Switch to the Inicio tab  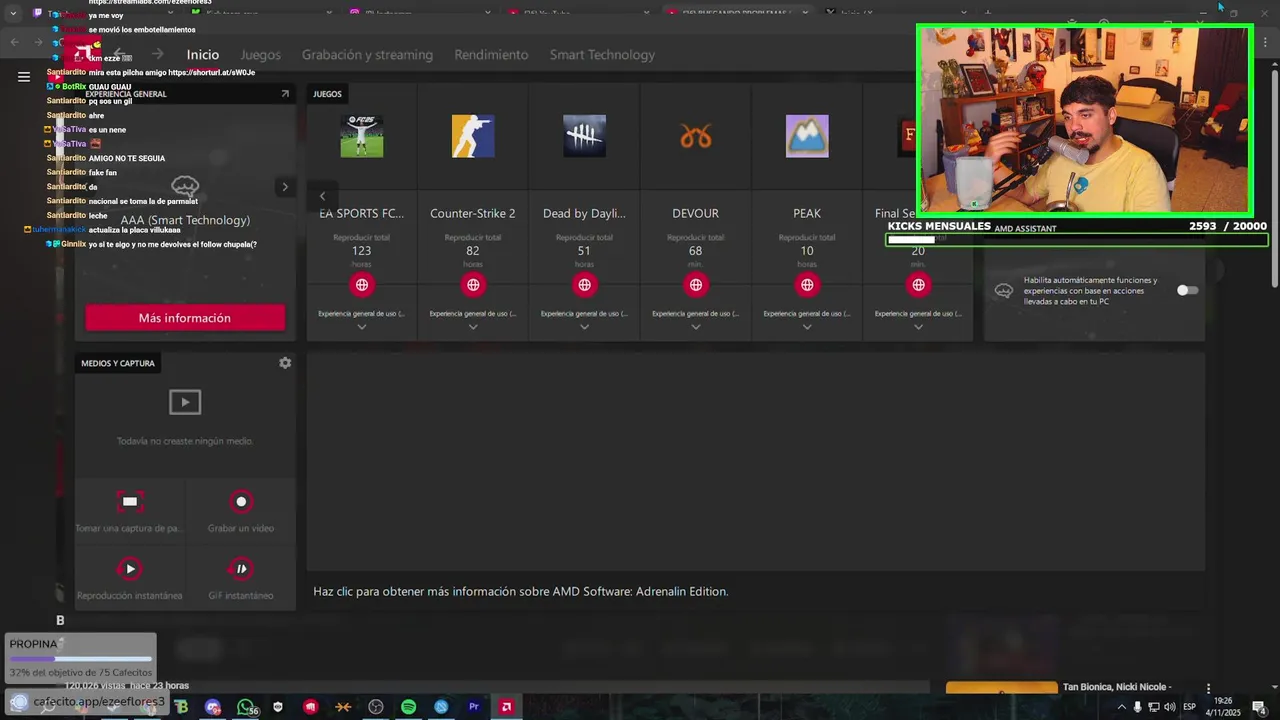pos(202,54)
